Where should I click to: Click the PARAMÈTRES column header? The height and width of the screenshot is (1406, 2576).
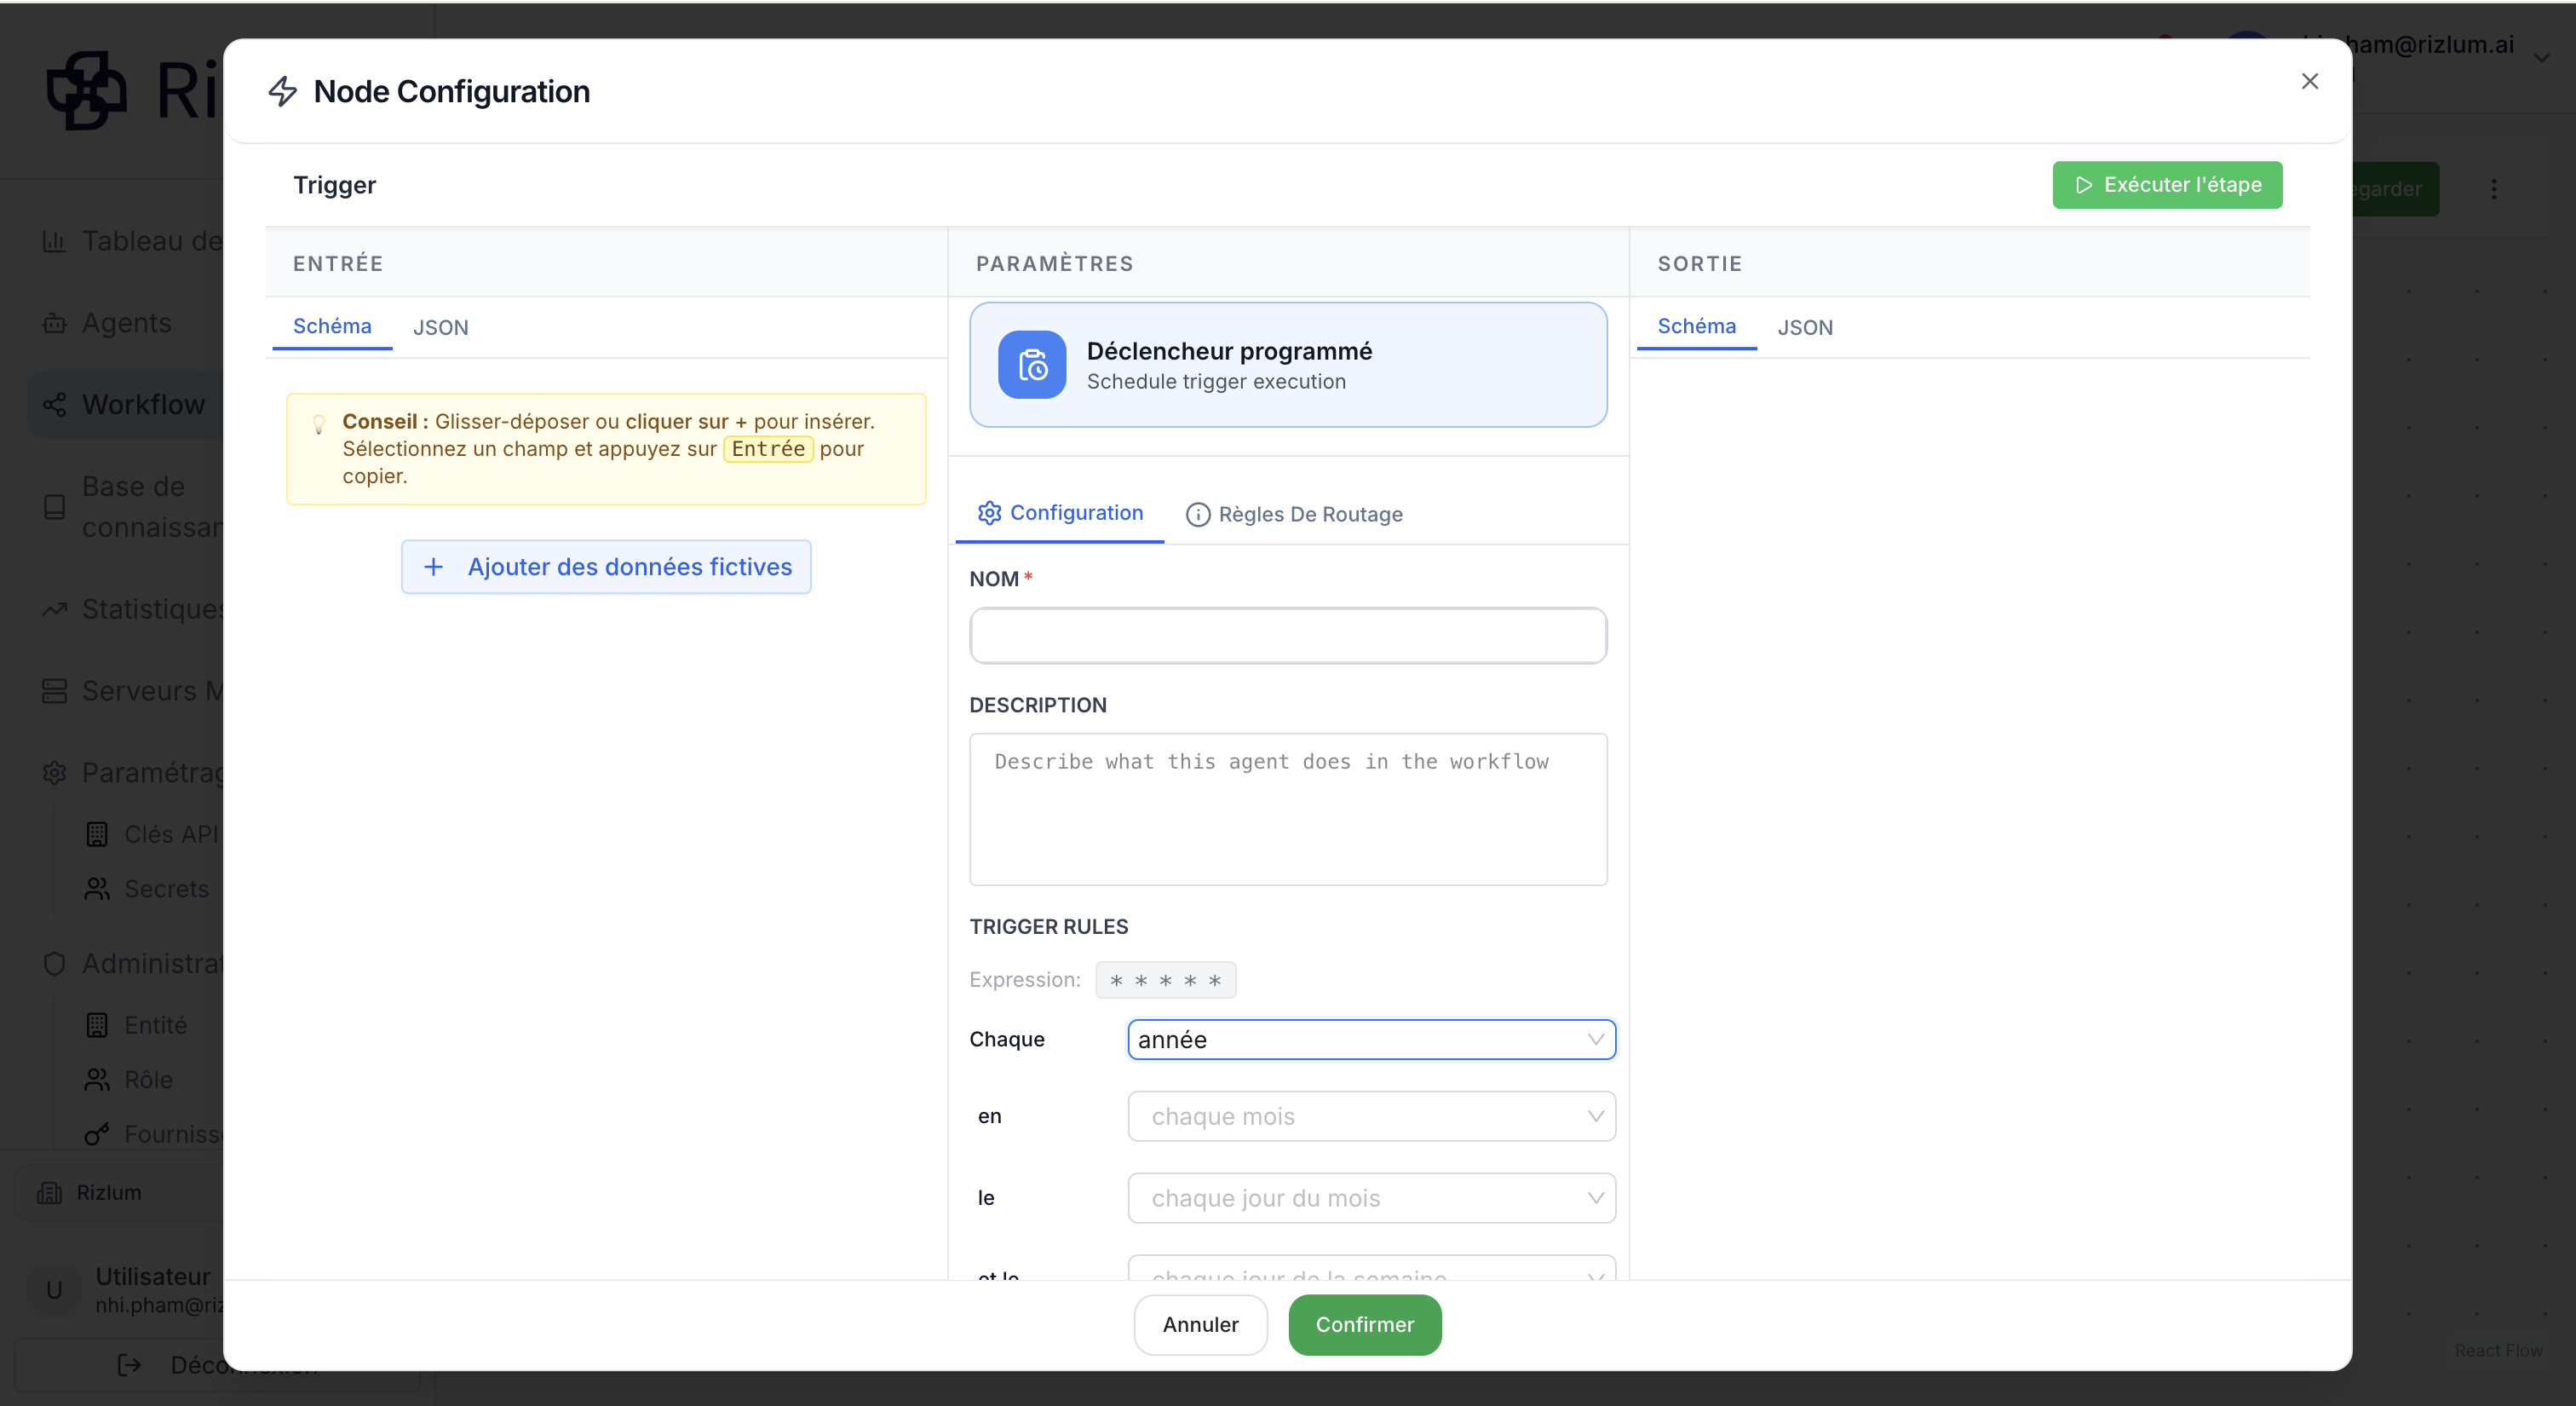point(1054,264)
